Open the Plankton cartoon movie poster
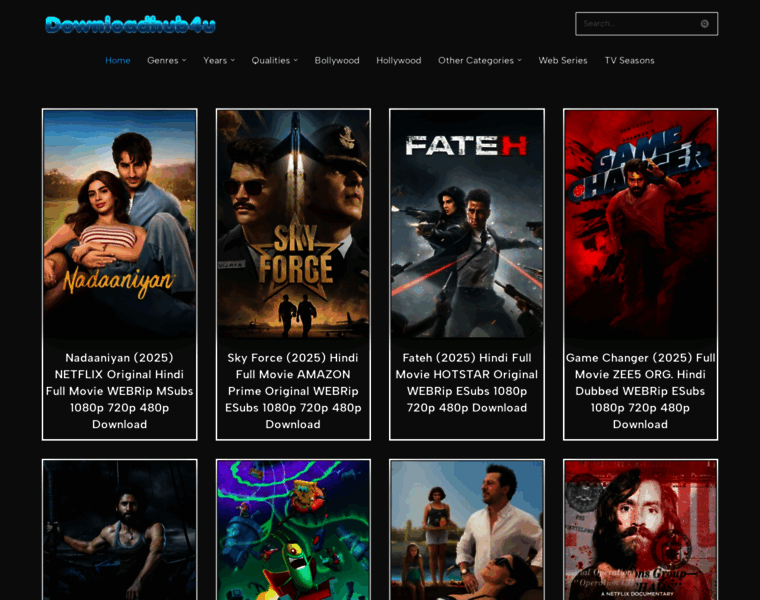Screen dimensions: 760x600 click(293, 530)
